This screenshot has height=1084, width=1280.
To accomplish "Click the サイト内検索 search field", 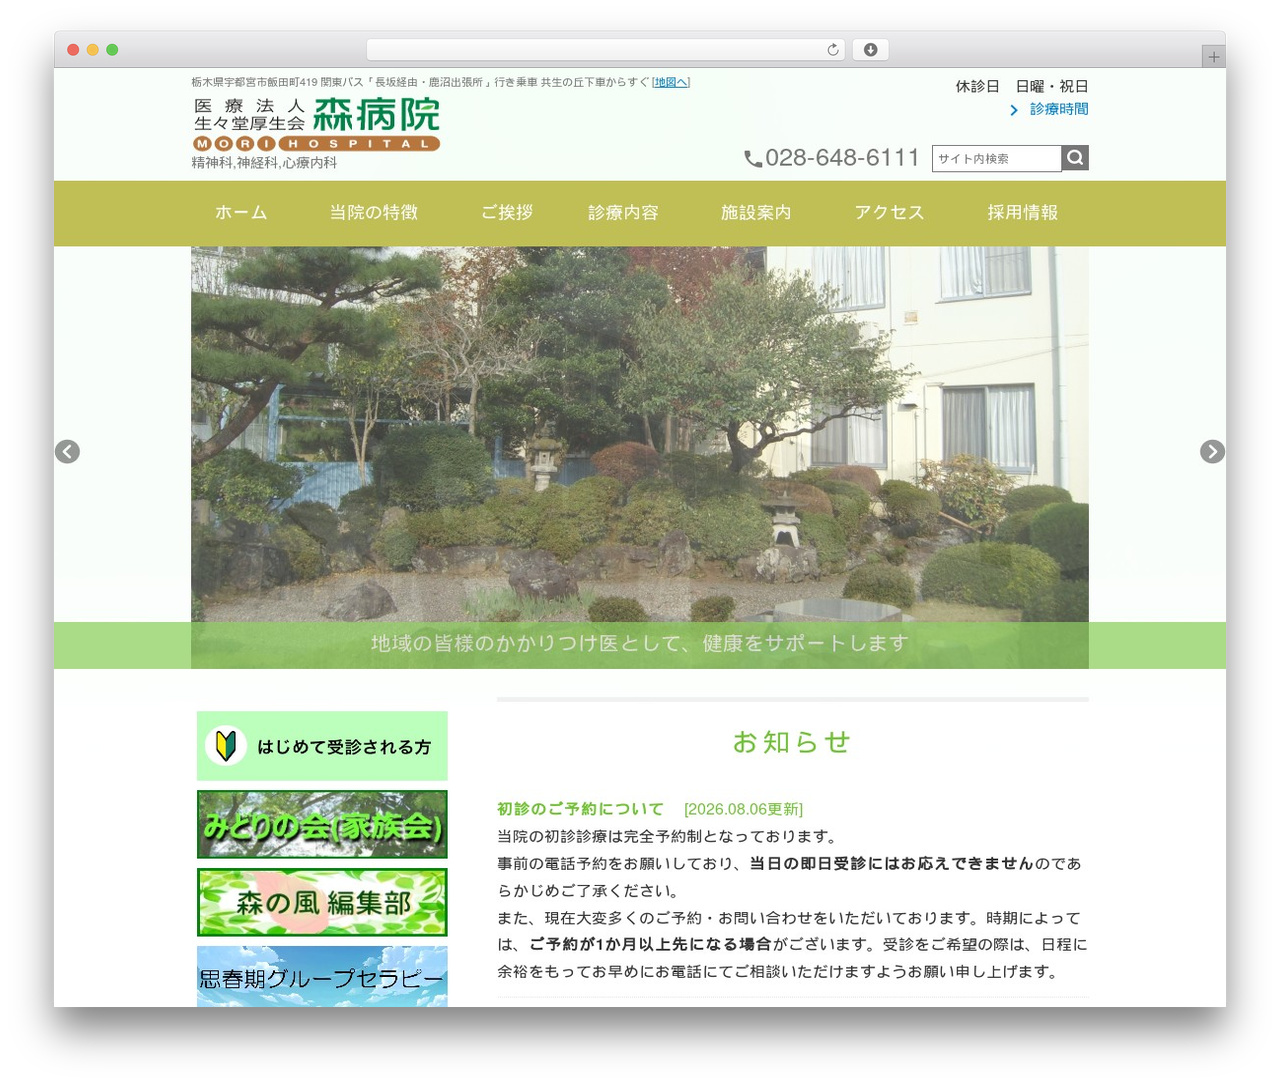I will [x=997, y=158].
